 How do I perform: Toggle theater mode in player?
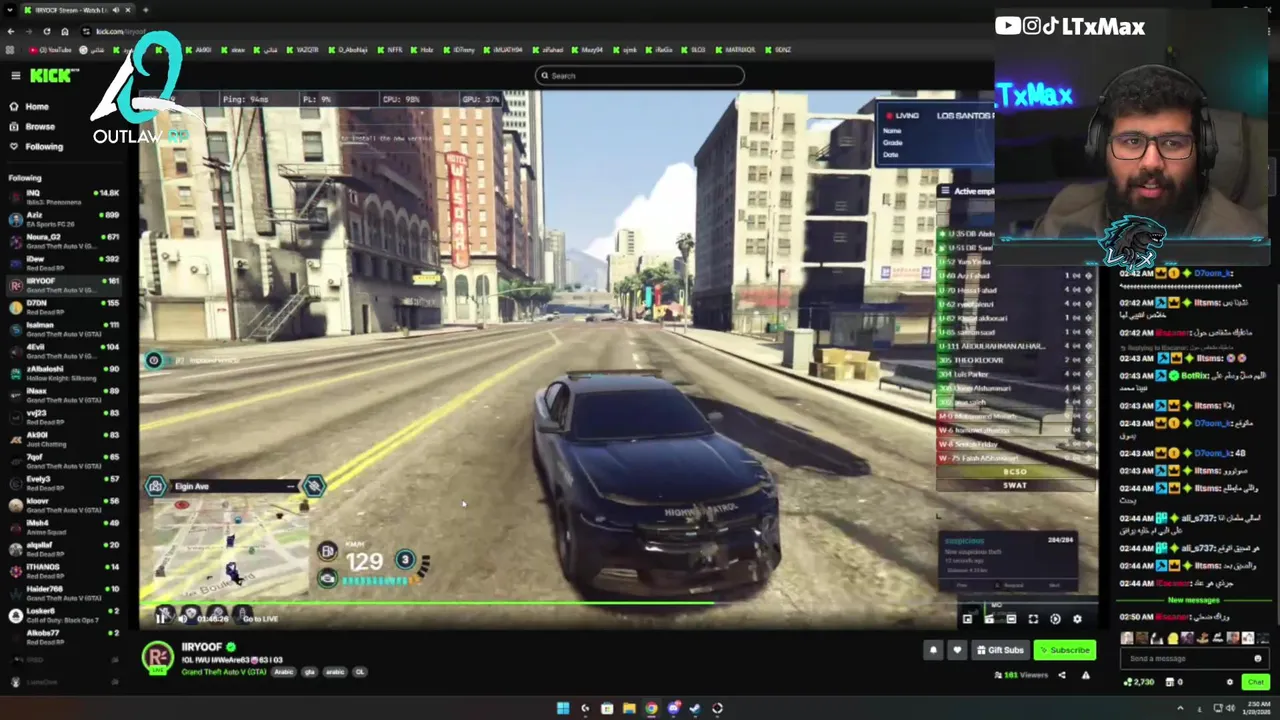click(1011, 619)
